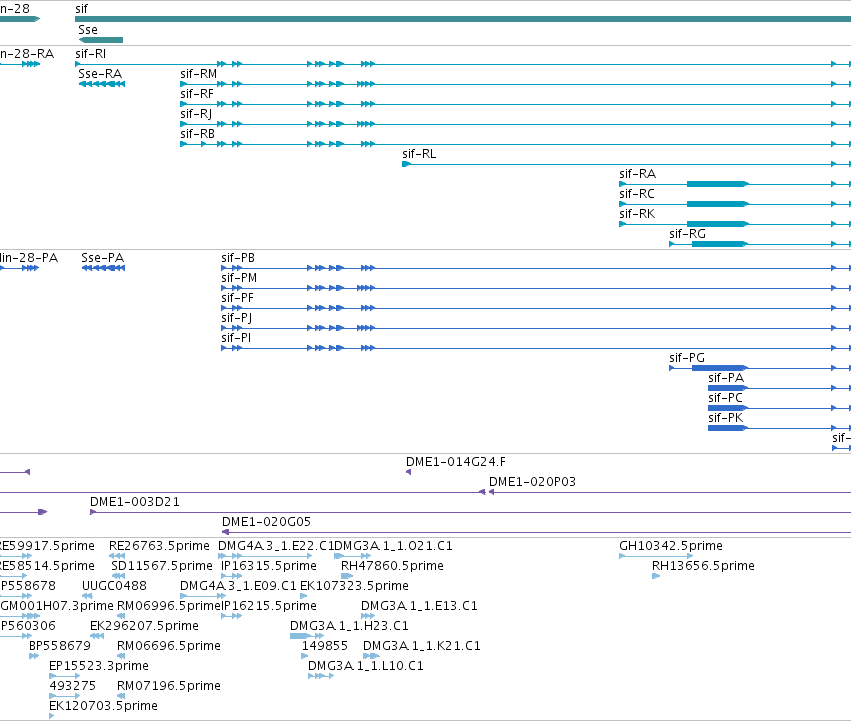Select the RM06996.5prime EST label

tap(169, 606)
